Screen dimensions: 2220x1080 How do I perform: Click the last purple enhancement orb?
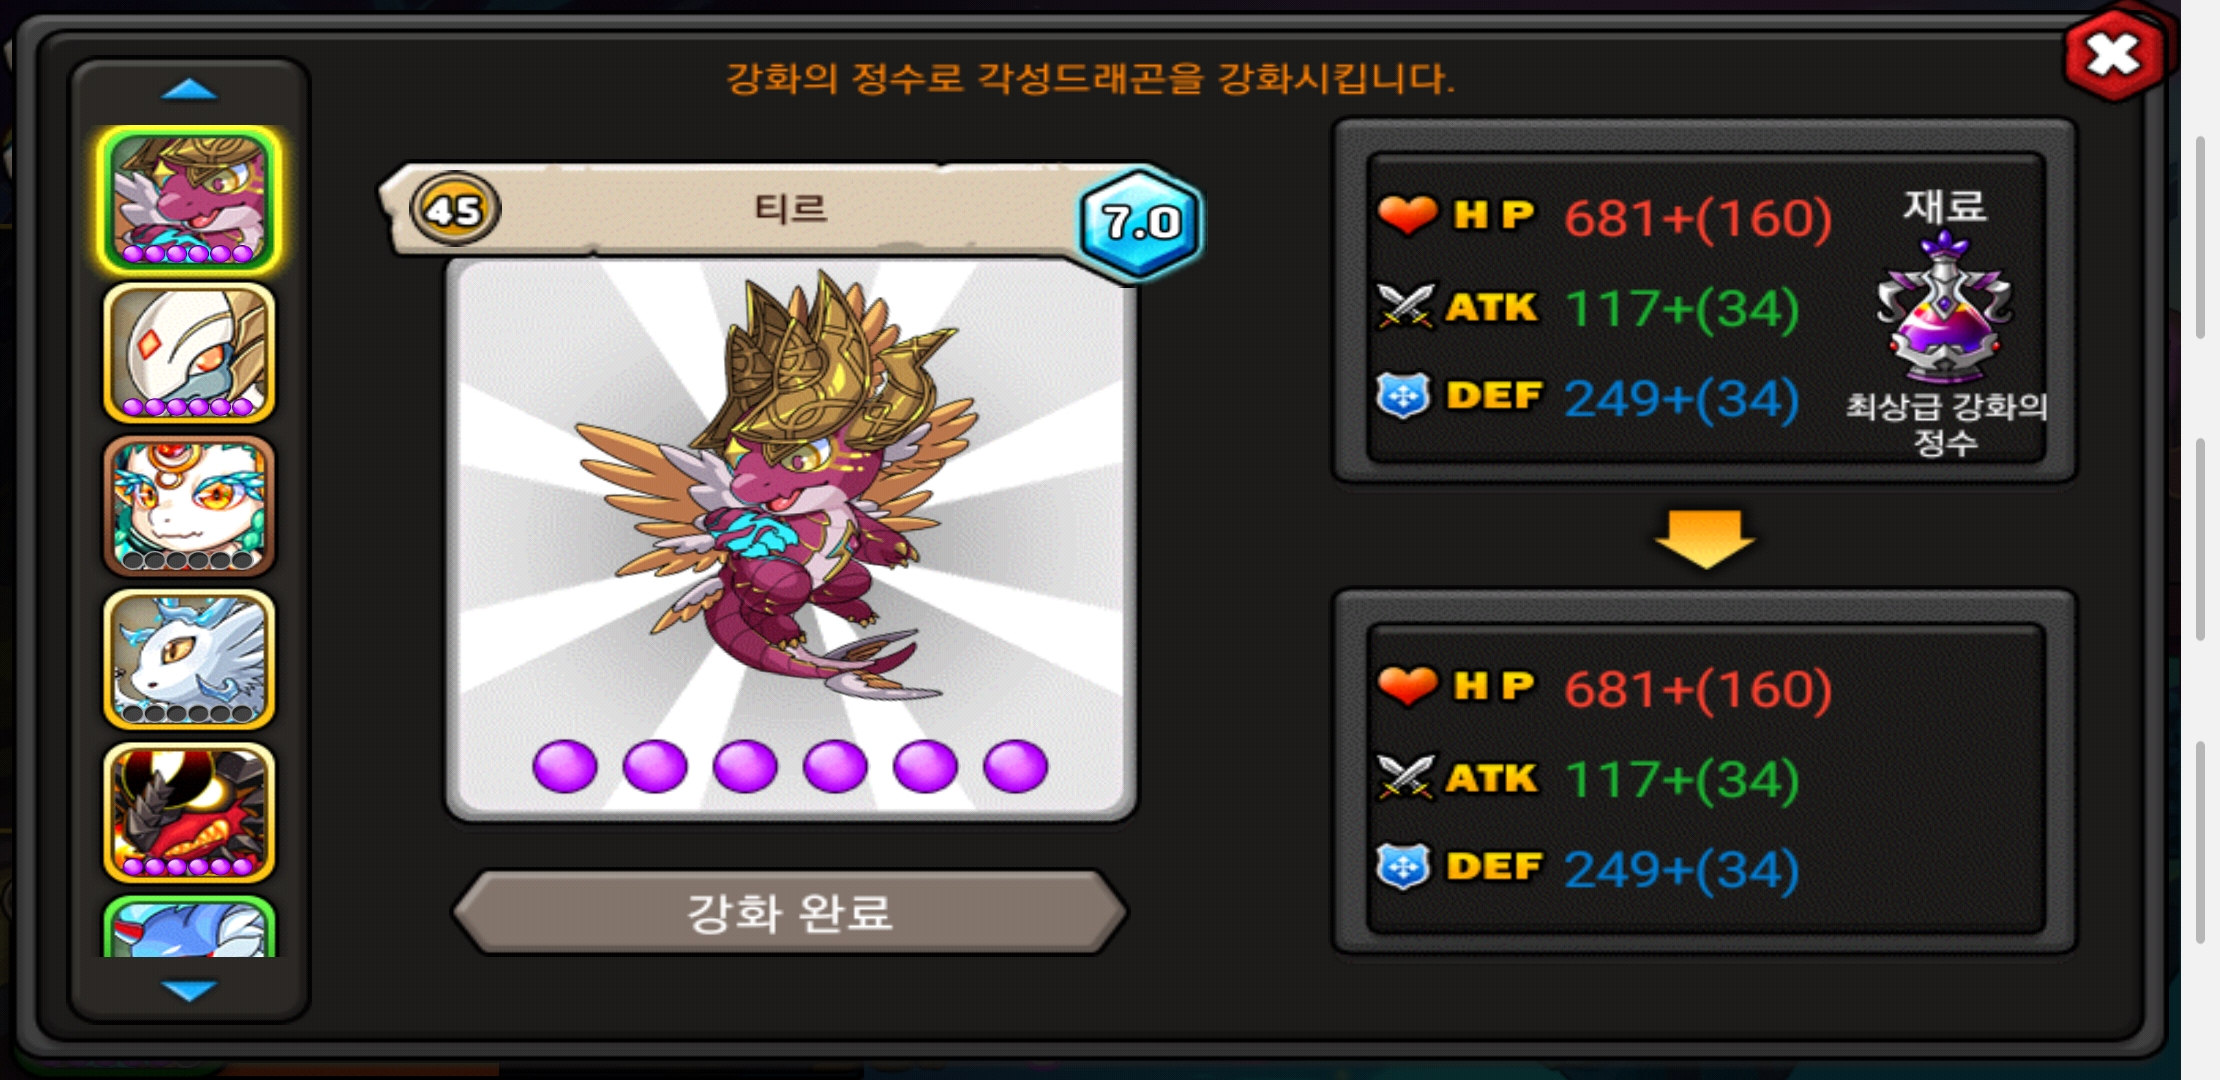(x=1015, y=767)
